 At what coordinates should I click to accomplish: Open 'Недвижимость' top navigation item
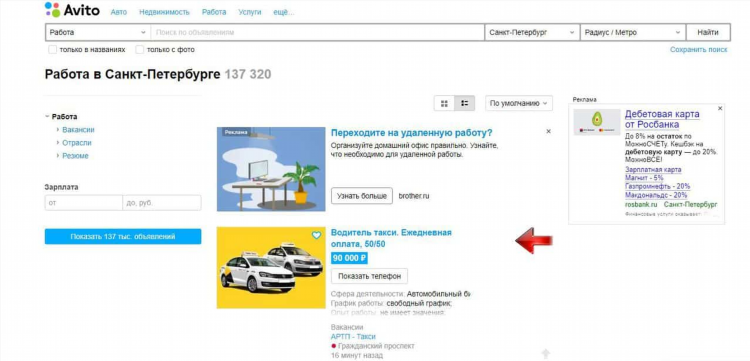point(165,12)
